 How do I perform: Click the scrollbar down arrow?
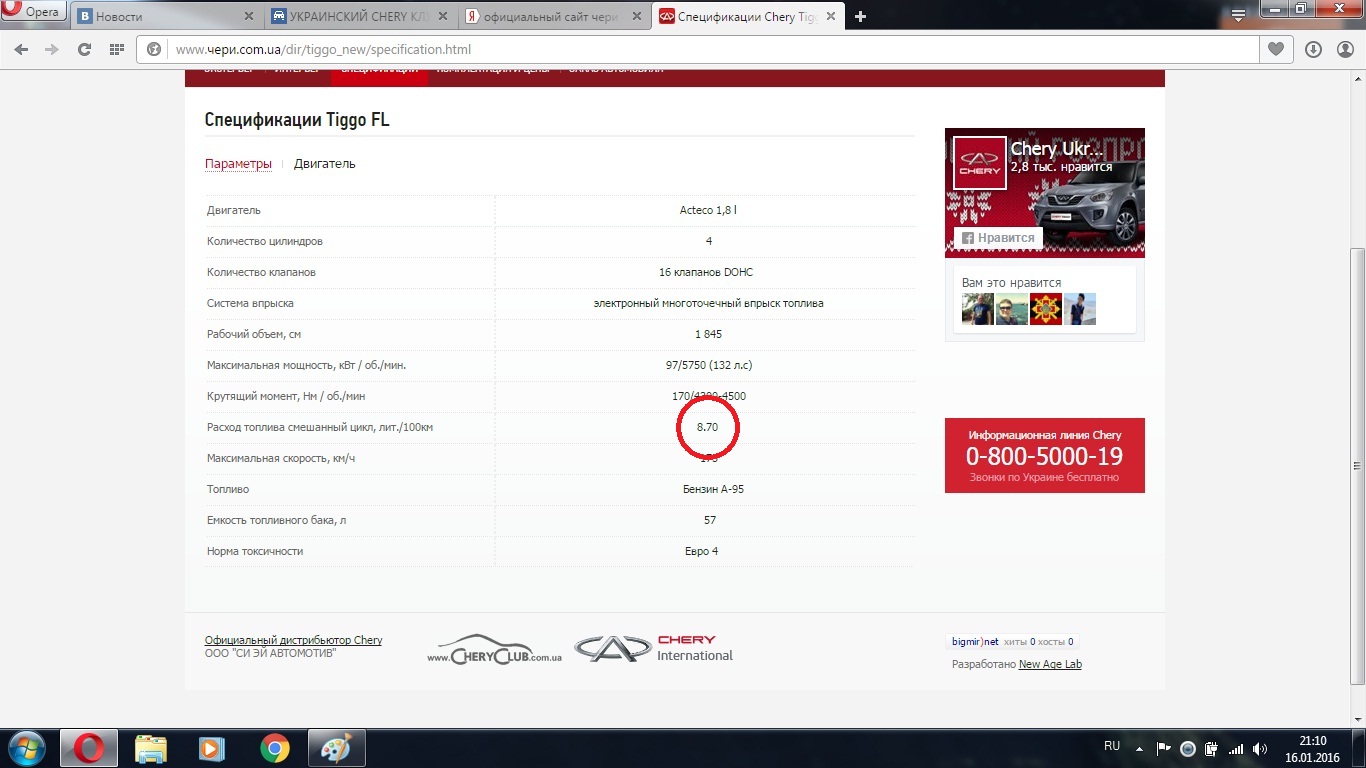[1357, 720]
